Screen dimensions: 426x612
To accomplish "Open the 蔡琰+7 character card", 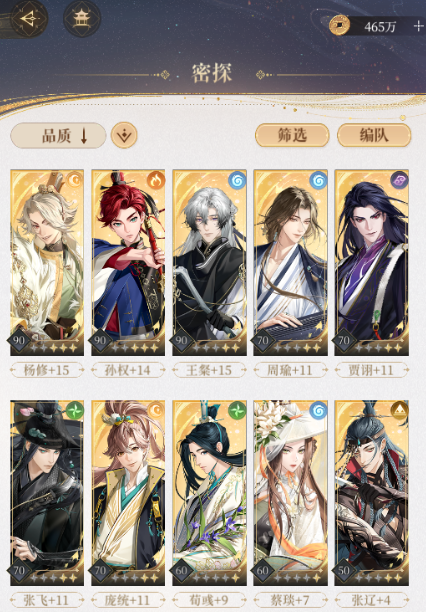I will pos(291,493).
